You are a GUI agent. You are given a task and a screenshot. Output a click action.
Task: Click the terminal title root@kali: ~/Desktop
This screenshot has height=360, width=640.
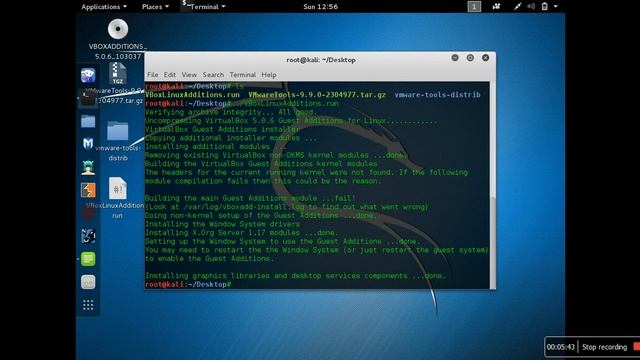321,60
